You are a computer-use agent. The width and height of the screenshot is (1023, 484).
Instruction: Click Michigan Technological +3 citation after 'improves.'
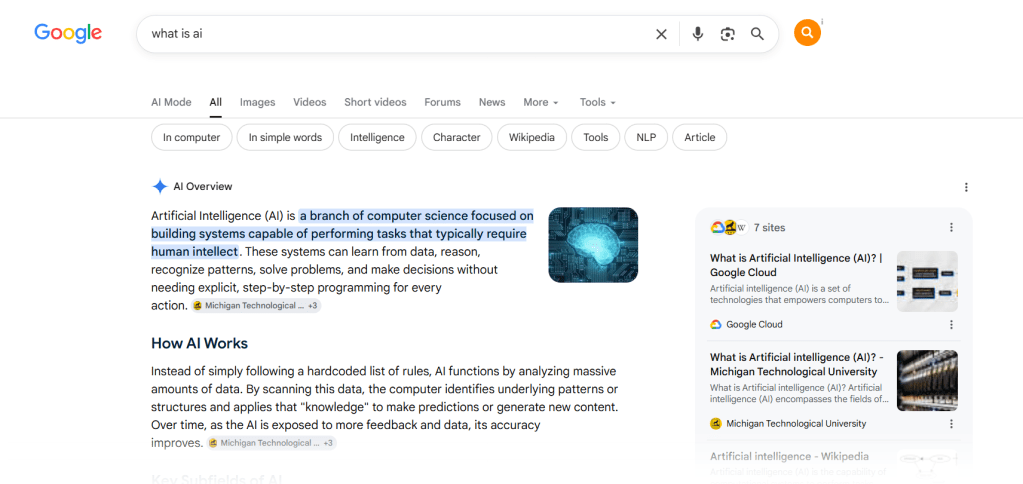pos(271,443)
